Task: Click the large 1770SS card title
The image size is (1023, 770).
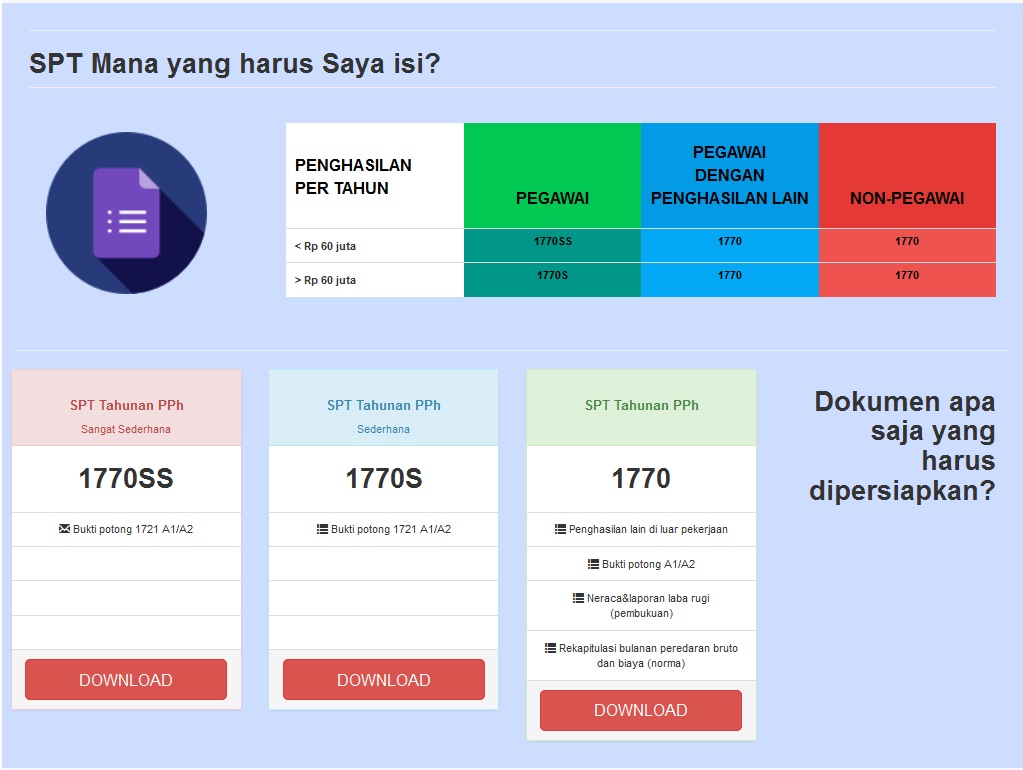Action: pos(126,478)
